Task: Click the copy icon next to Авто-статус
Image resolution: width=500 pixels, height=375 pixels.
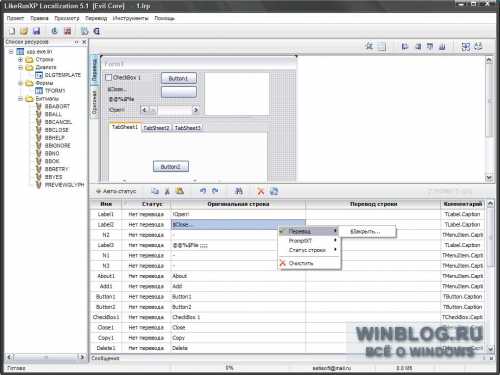Action: pyautogui.click(x=155, y=191)
